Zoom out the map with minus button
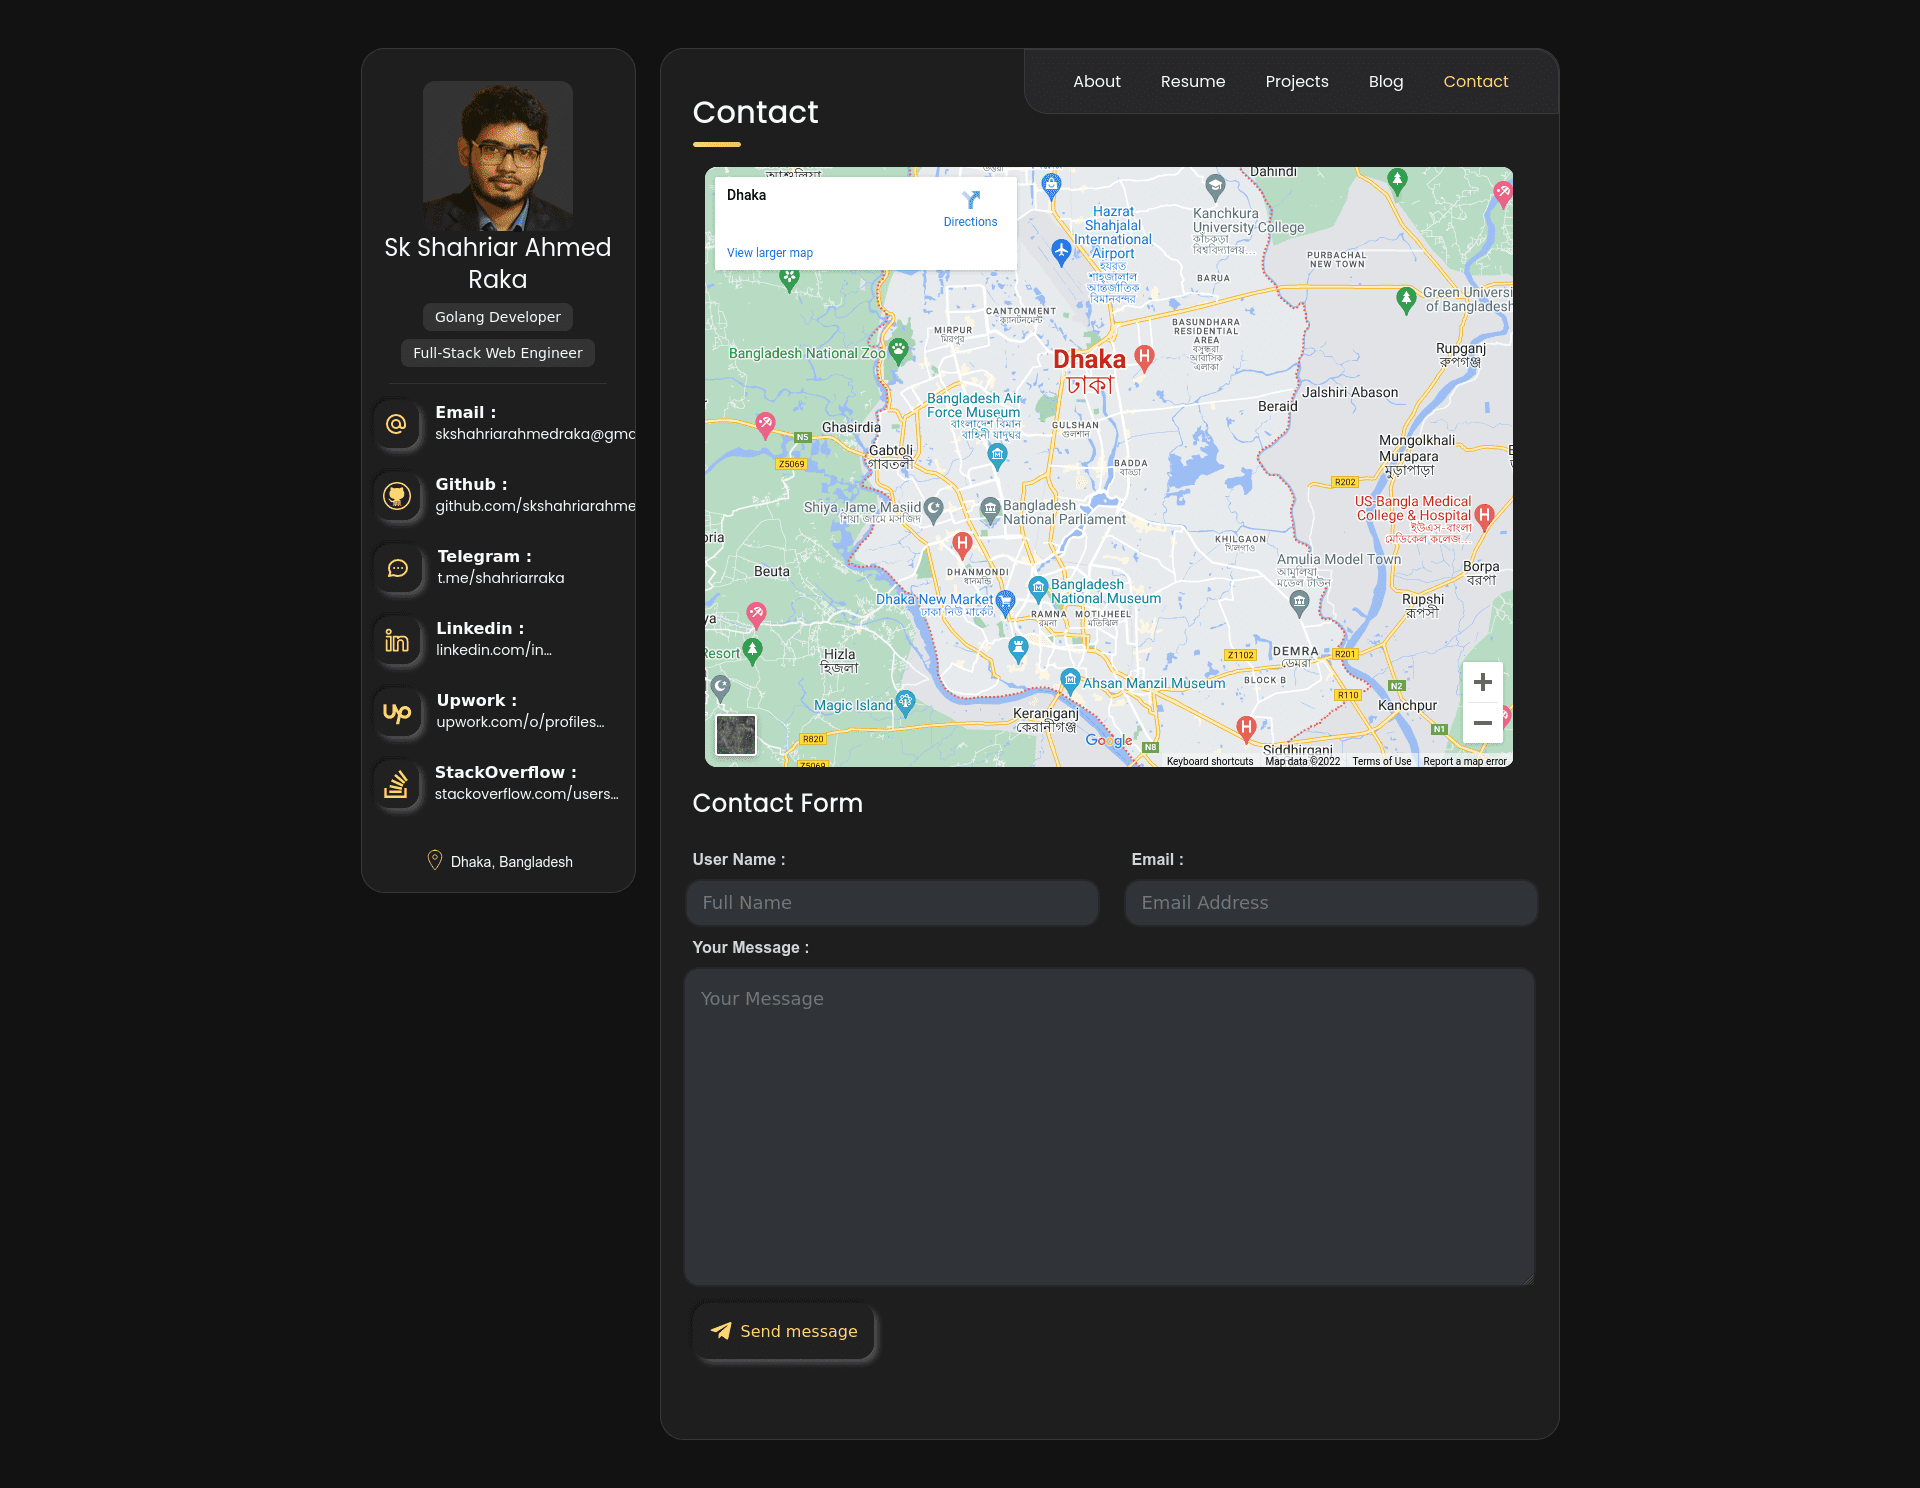 1483,723
